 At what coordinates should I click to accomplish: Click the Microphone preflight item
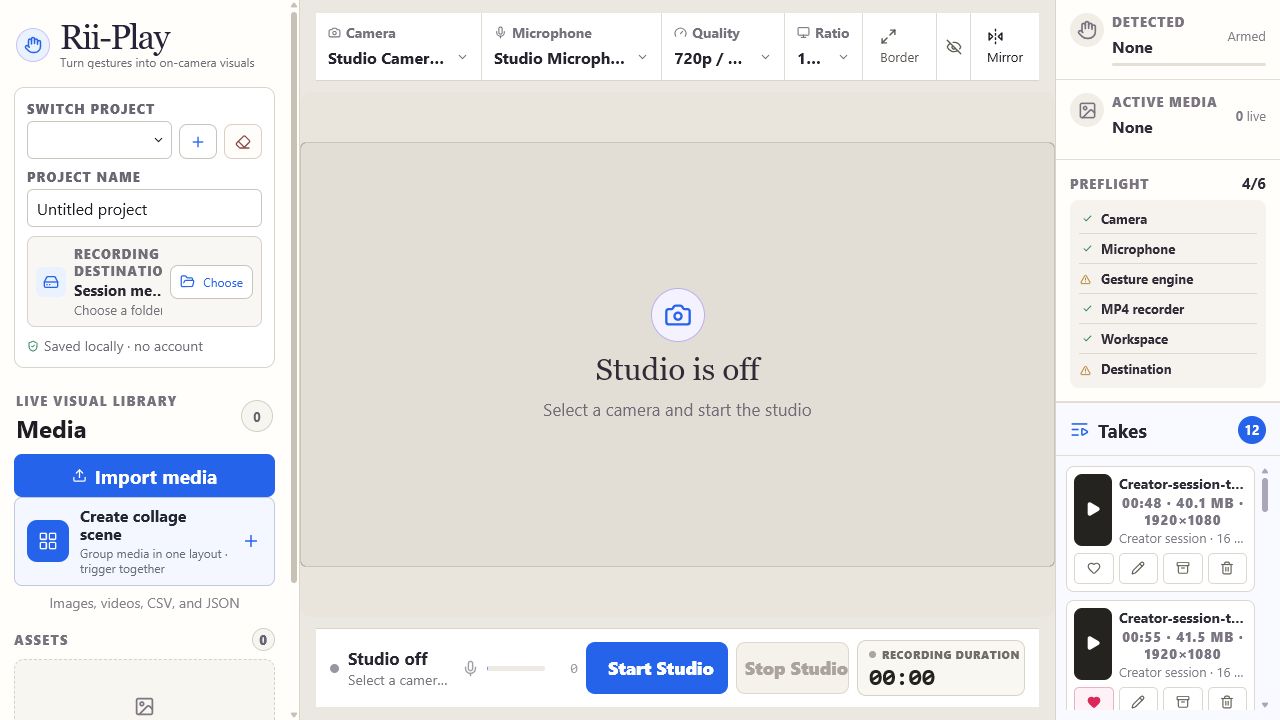click(1168, 249)
